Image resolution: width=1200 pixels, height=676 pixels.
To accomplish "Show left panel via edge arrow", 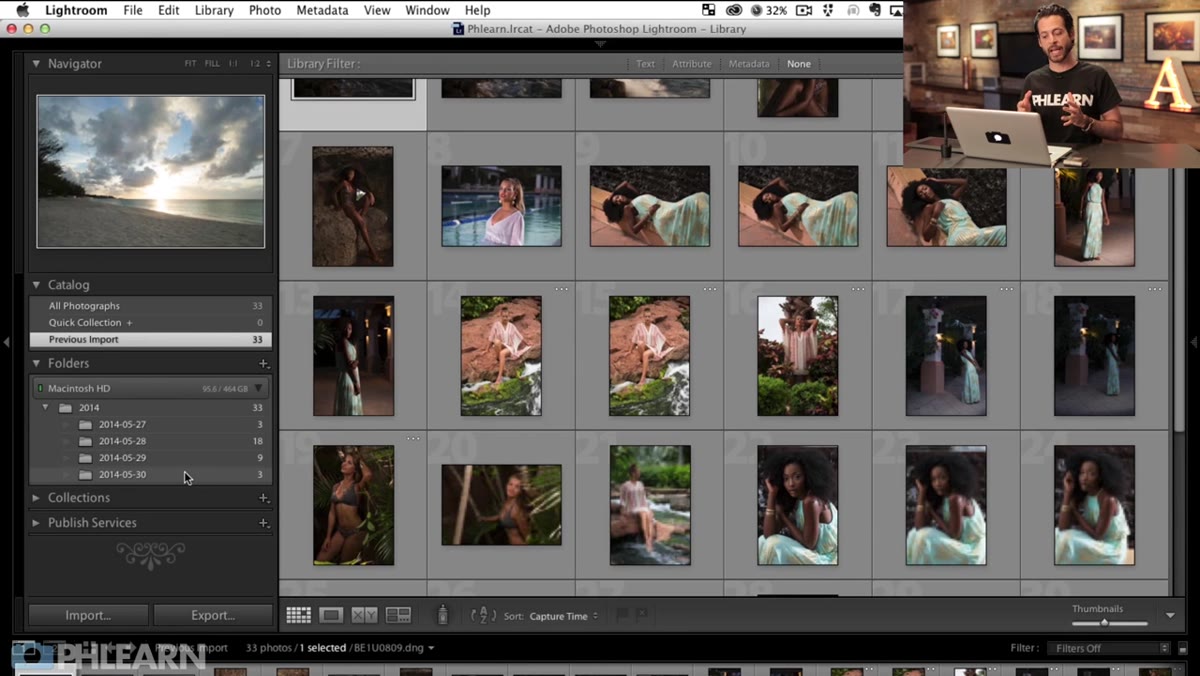I will coord(6,342).
